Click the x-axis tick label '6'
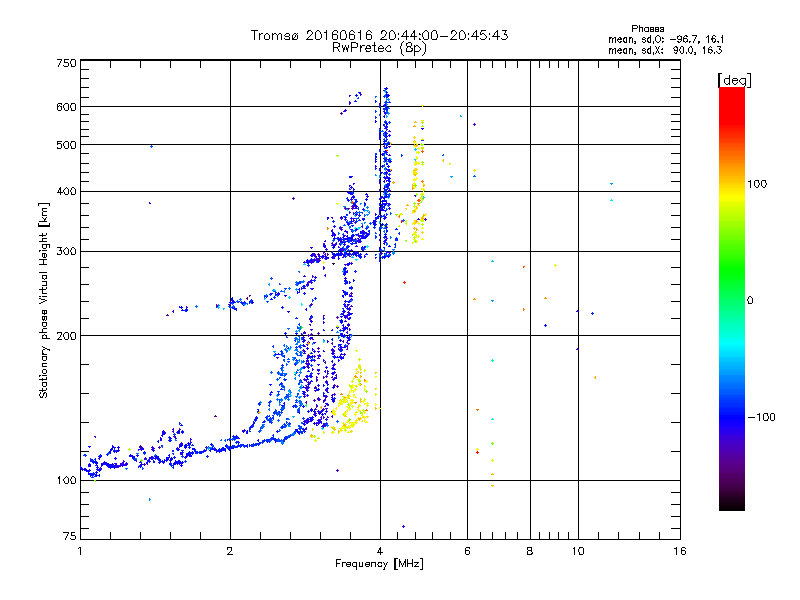The image size is (800, 600). 467,551
